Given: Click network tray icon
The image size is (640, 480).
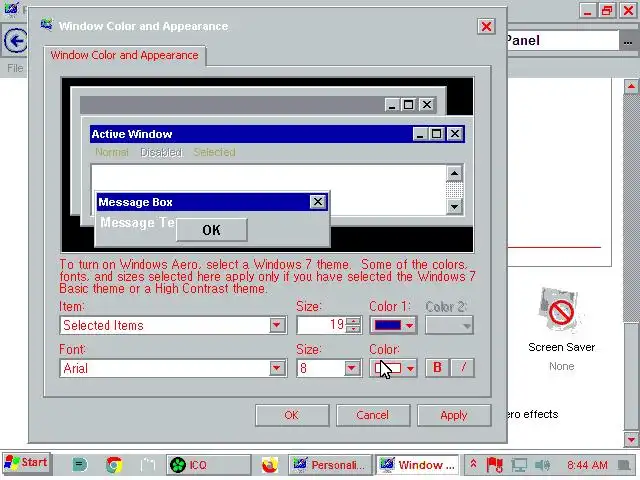Looking at the screenshot, I should [x=519, y=464].
